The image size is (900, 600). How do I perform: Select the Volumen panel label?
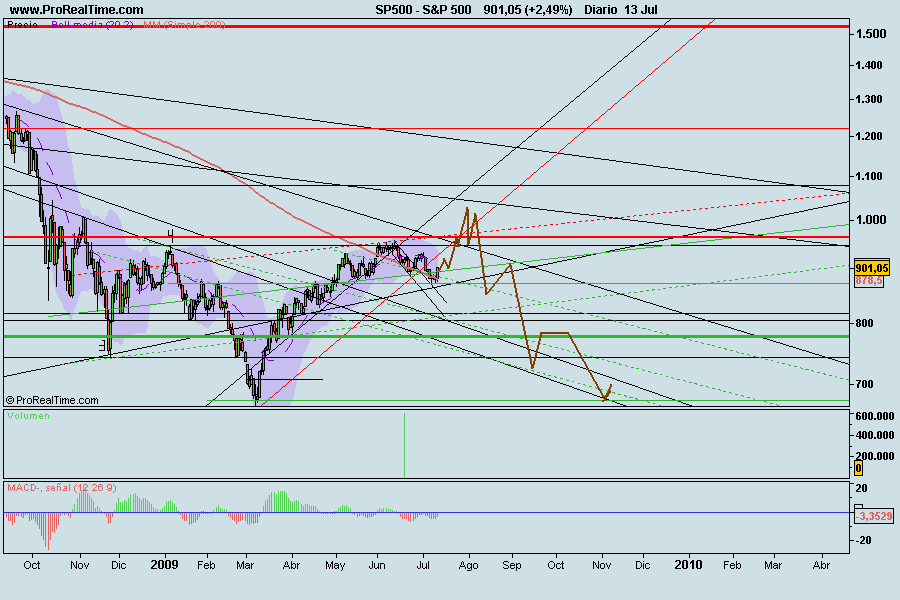tap(28, 416)
